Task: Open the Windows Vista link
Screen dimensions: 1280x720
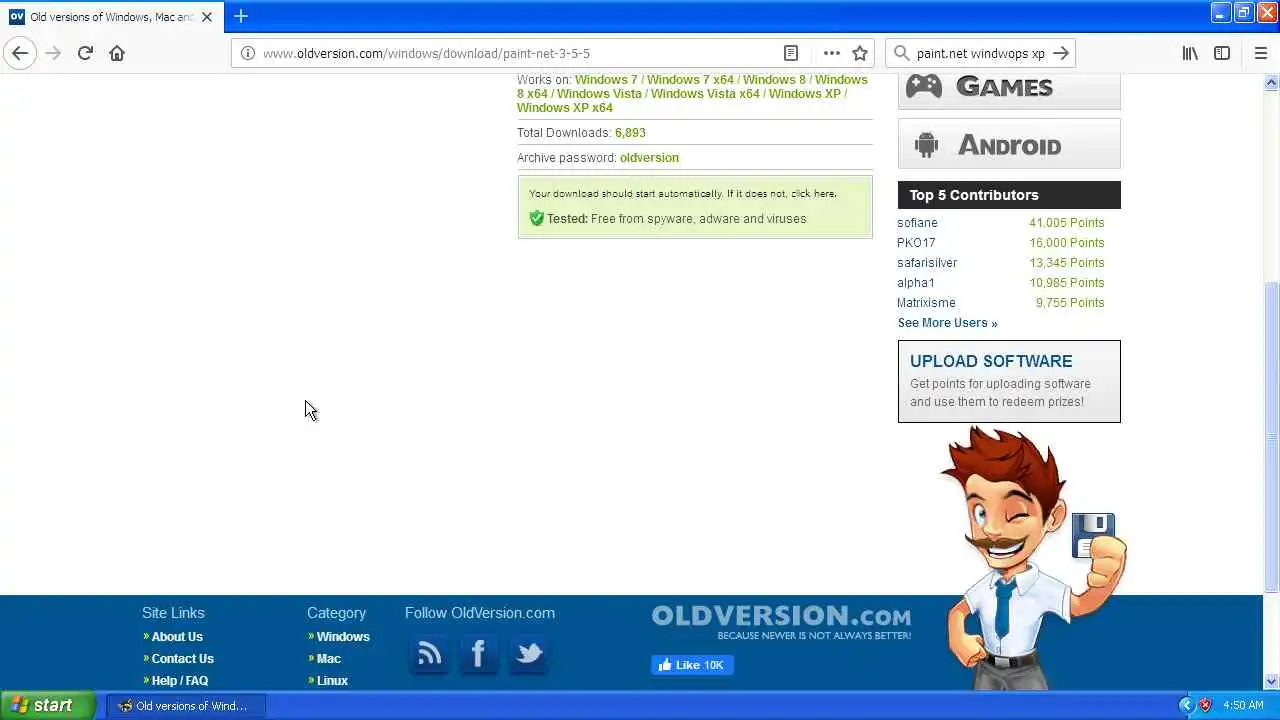Action: tap(599, 94)
